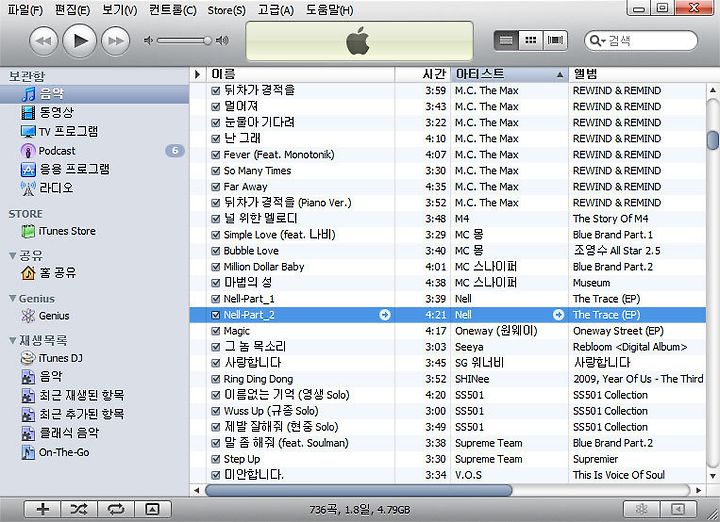
Task: Click horizontal scrollbar right arrow
Action: point(698,490)
